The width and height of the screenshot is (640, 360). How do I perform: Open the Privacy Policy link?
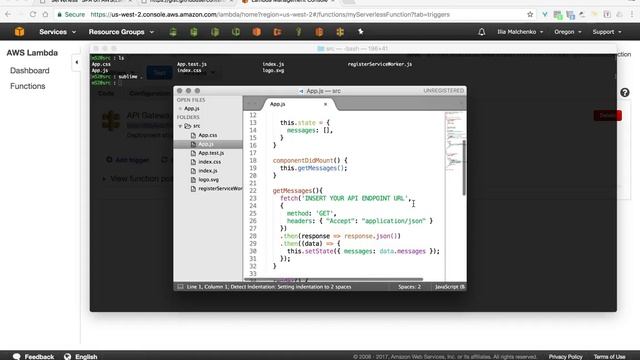565,357
